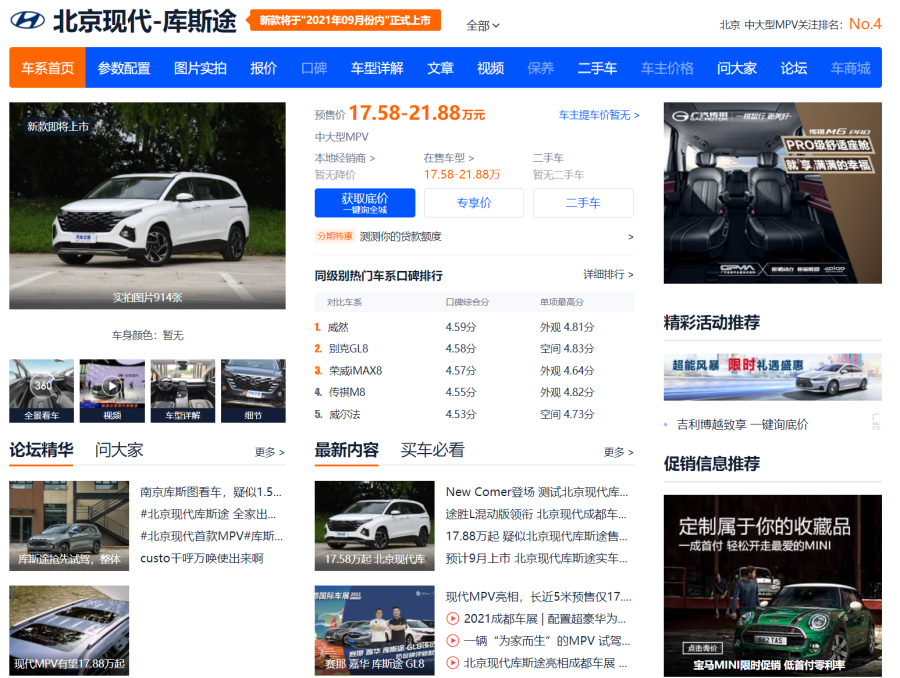Screen dimensions: 900x678
Task: Click 传祺M8 in the ranking list
Action: click(347, 392)
